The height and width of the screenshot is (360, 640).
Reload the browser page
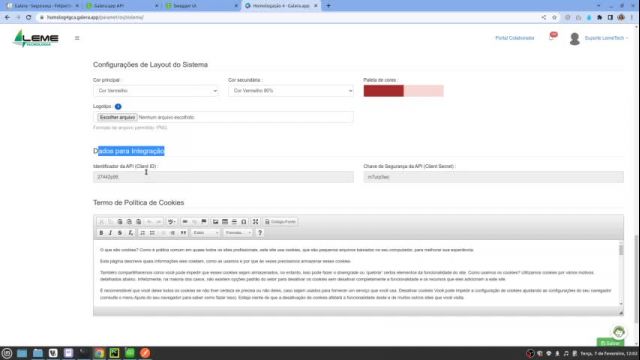(29, 18)
